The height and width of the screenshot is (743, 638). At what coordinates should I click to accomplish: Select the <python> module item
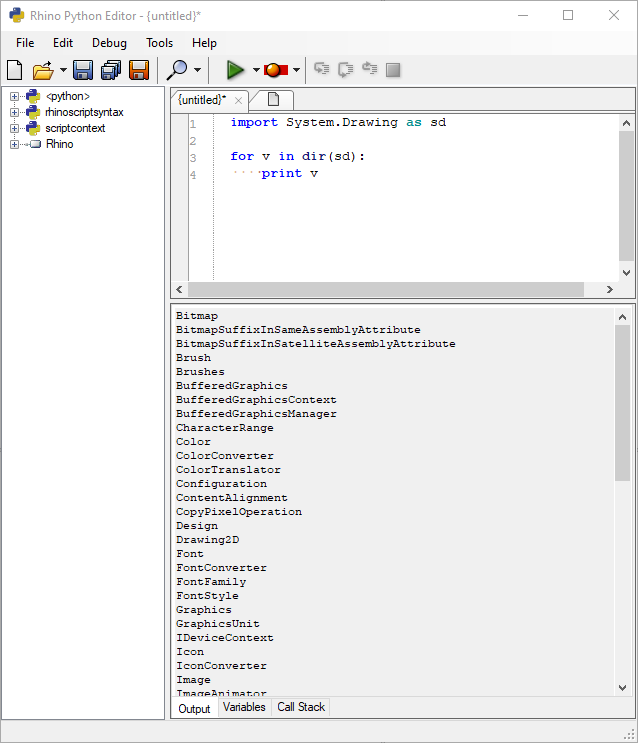[68, 96]
